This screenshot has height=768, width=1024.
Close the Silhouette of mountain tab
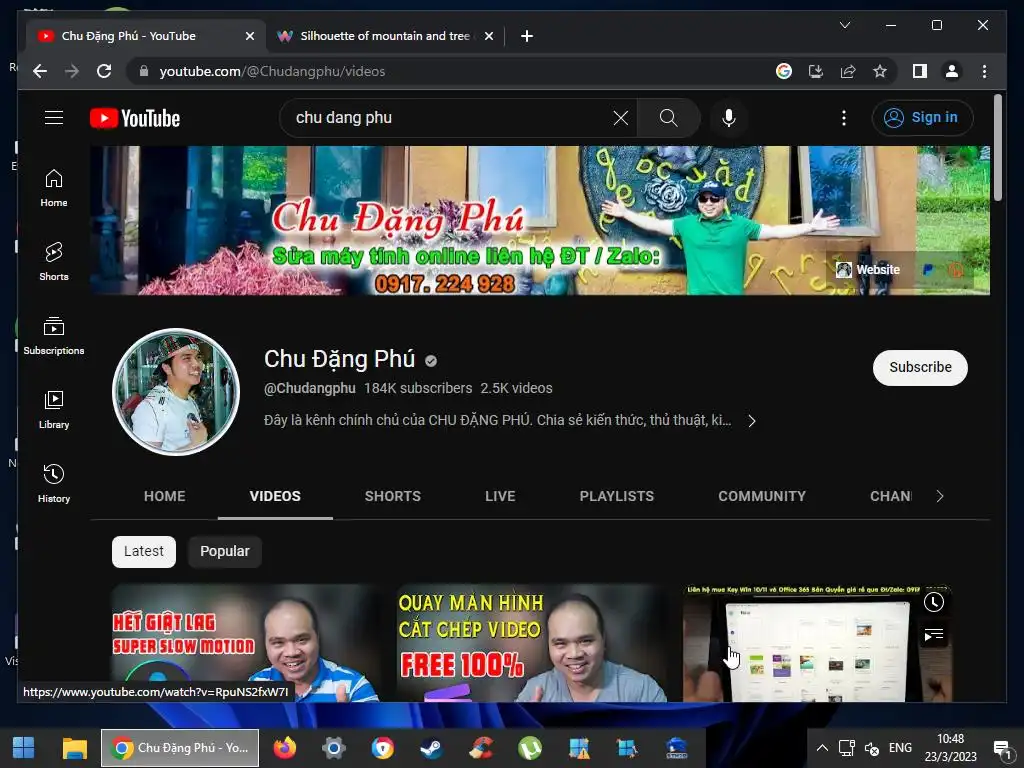click(488, 36)
